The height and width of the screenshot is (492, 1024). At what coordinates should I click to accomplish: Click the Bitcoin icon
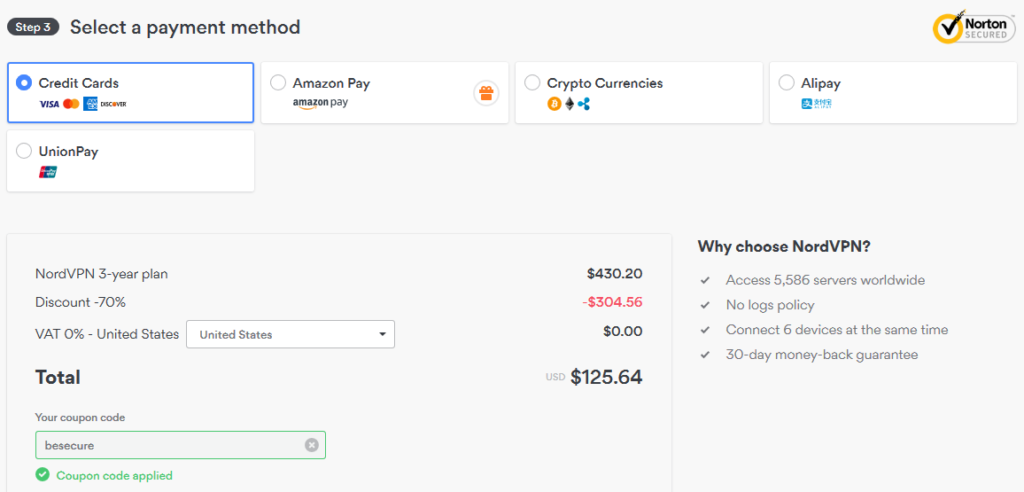(x=554, y=103)
